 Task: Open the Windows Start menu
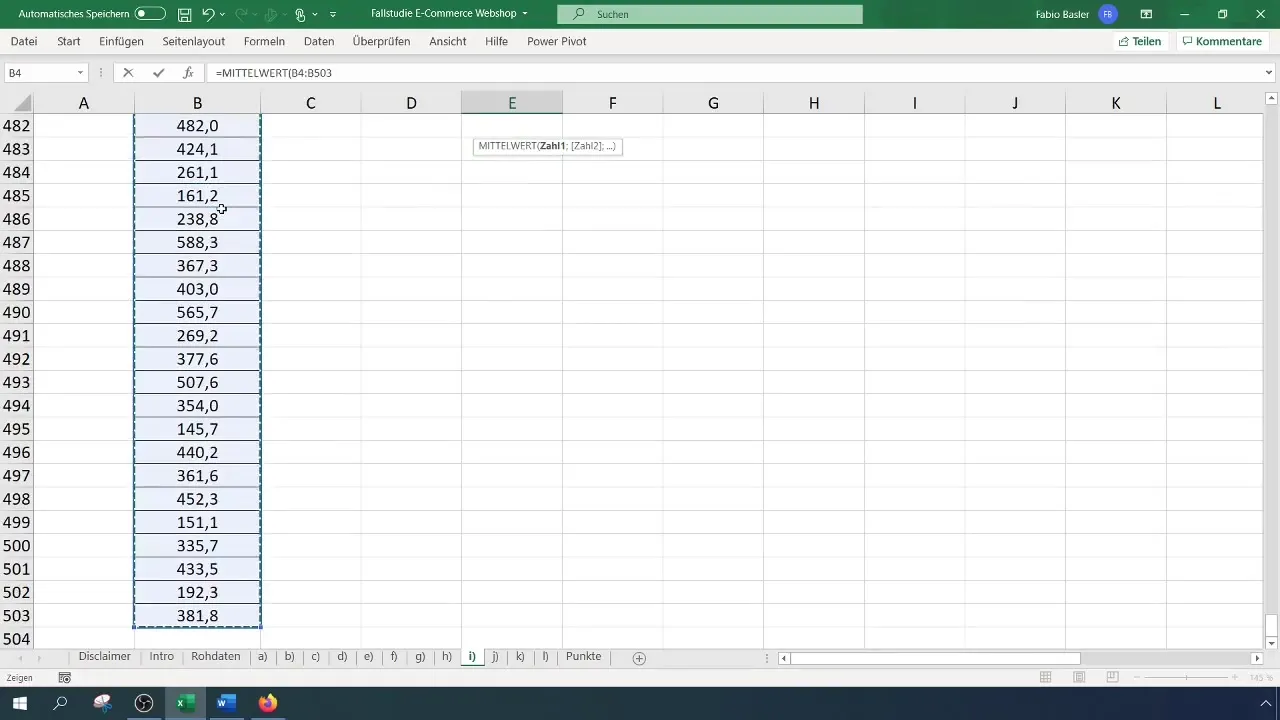20,703
